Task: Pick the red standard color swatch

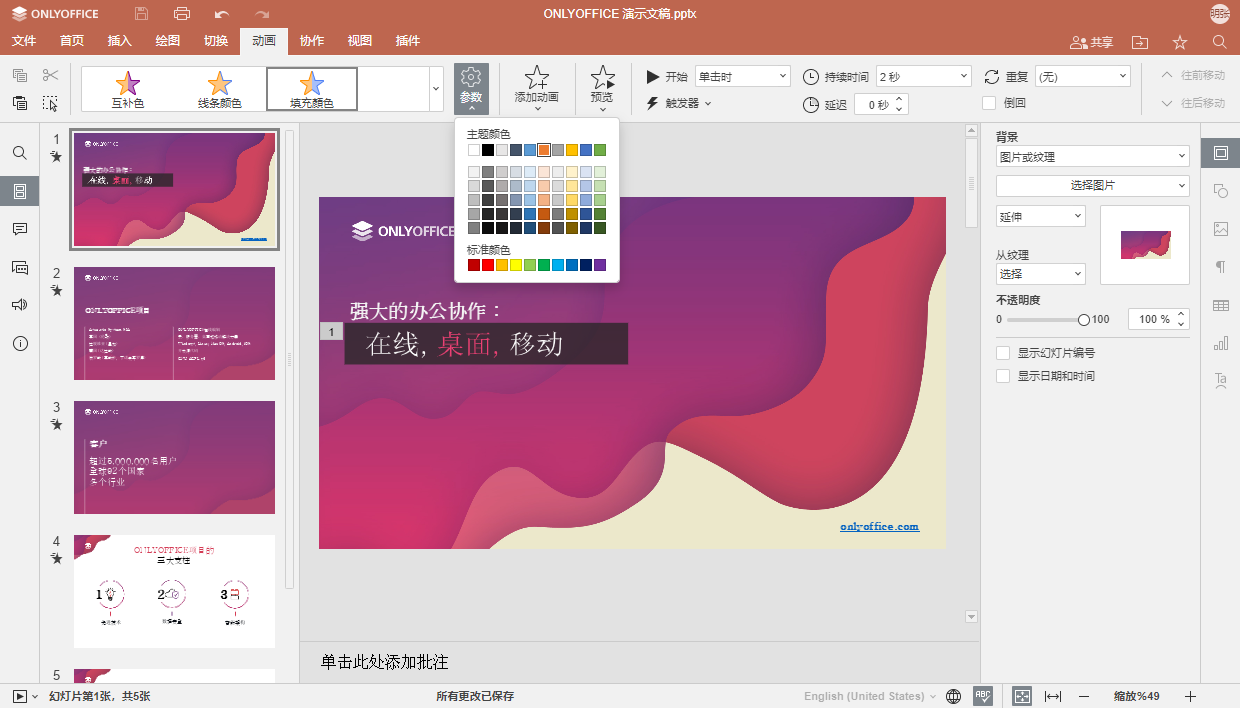Action: pyautogui.click(x=488, y=265)
